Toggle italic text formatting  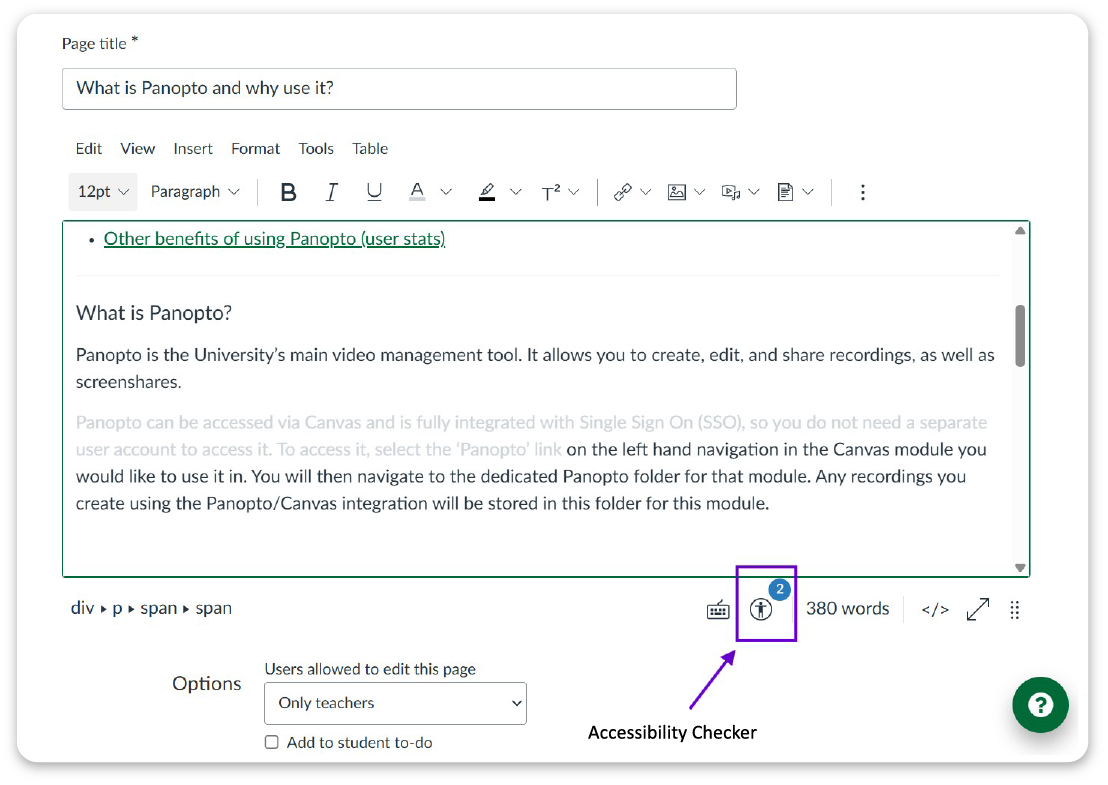[x=332, y=192]
